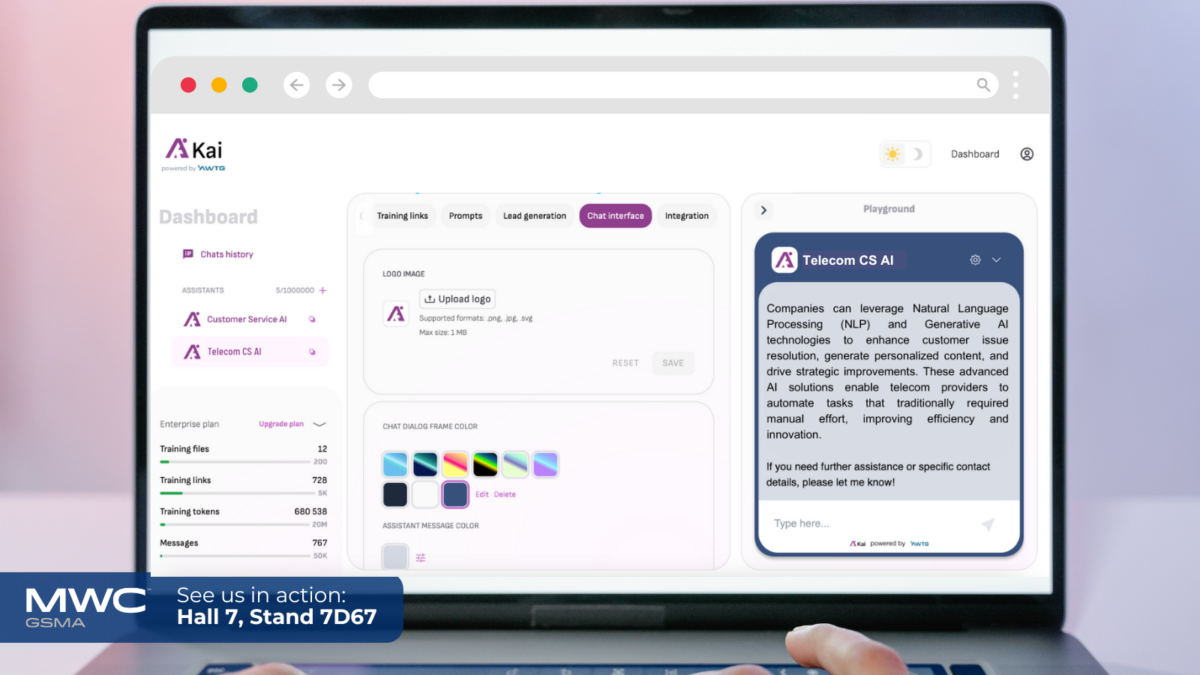1200x675 pixels.
Task: Click the Upload logo button
Action: pyautogui.click(x=457, y=299)
